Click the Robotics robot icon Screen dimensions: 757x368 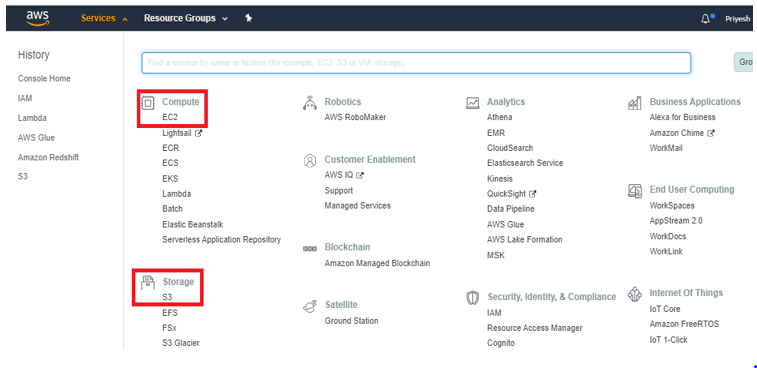point(309,103)
